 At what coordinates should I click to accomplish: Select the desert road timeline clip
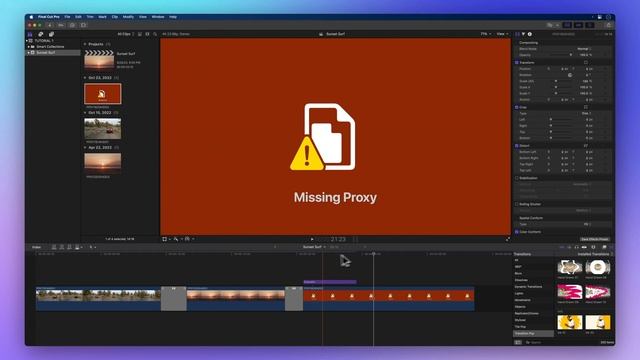click(x=98, y=299)
